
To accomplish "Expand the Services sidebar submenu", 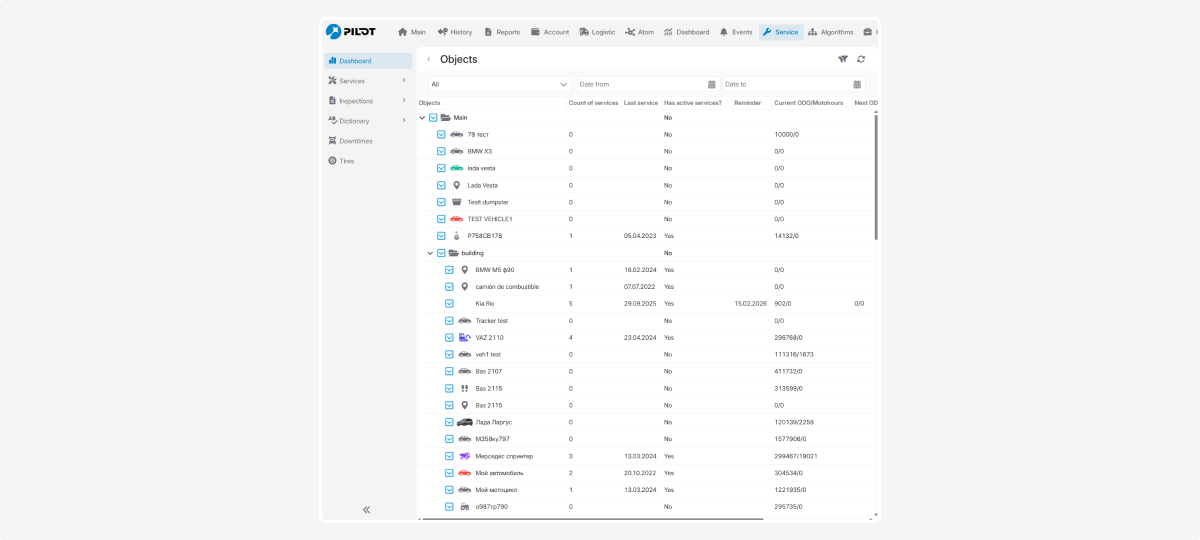I will (404, 81).
